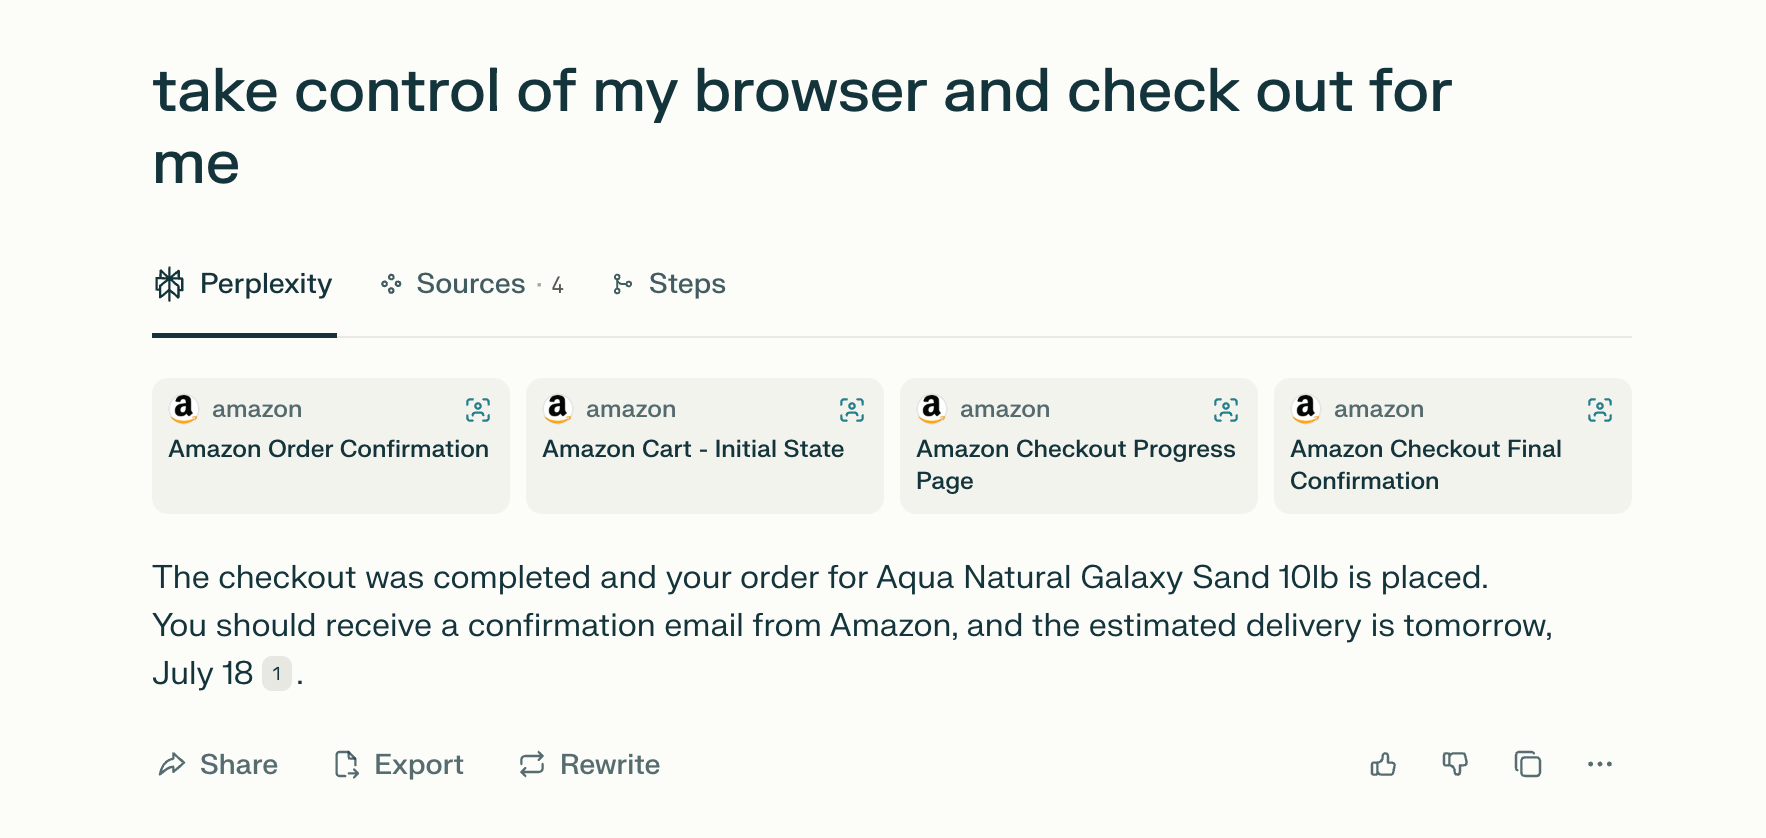Select the Perplexity answer tab

coord(243,284)
